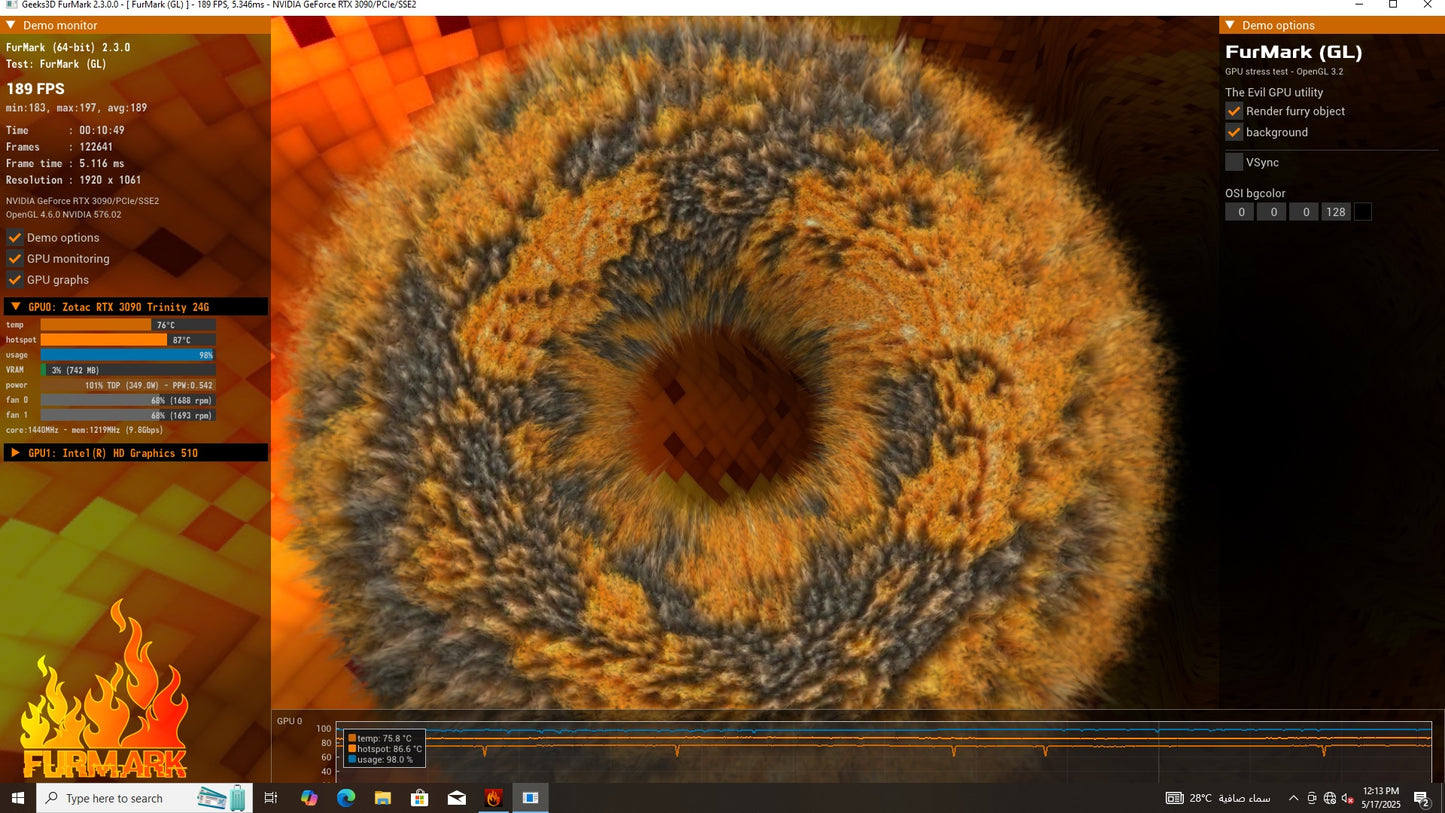Image resolution: width=1445 pixels, height=813 pixels.
Task: Click the GPU temp bar showing 76°C
Action: coord(128,325)
